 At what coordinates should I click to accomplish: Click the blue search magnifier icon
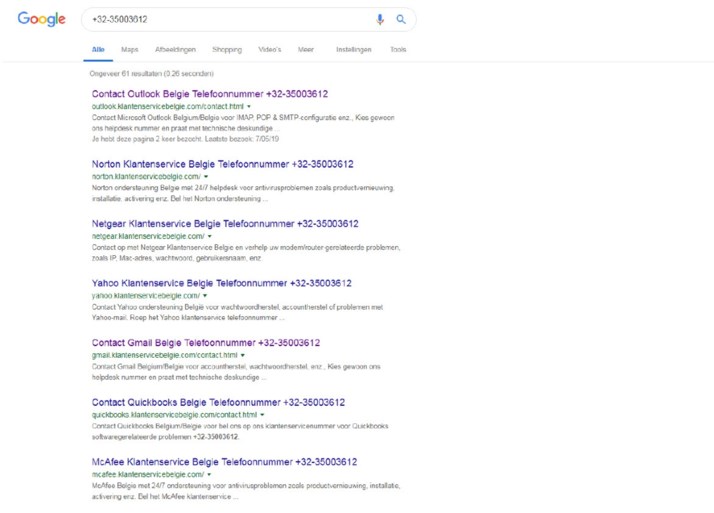coord(401,19)
